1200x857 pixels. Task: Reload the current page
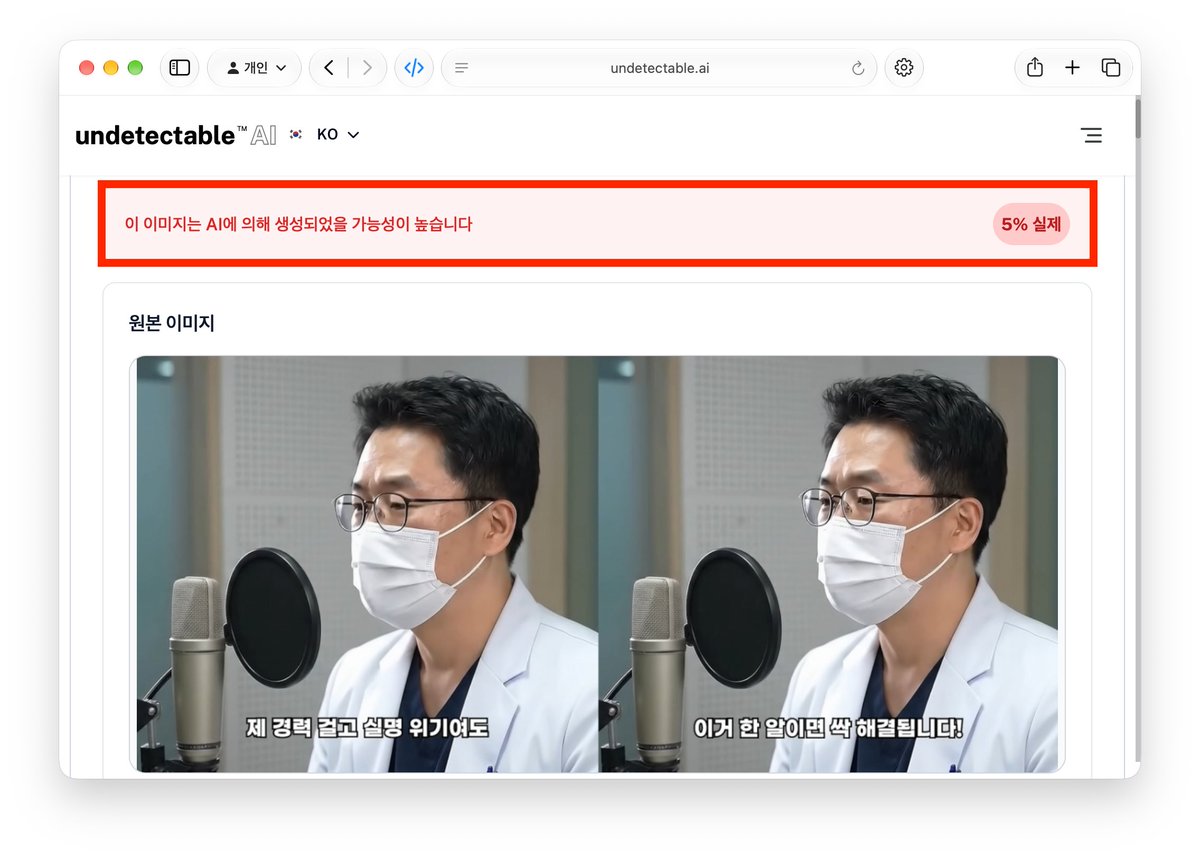click(x=857, y=68)
